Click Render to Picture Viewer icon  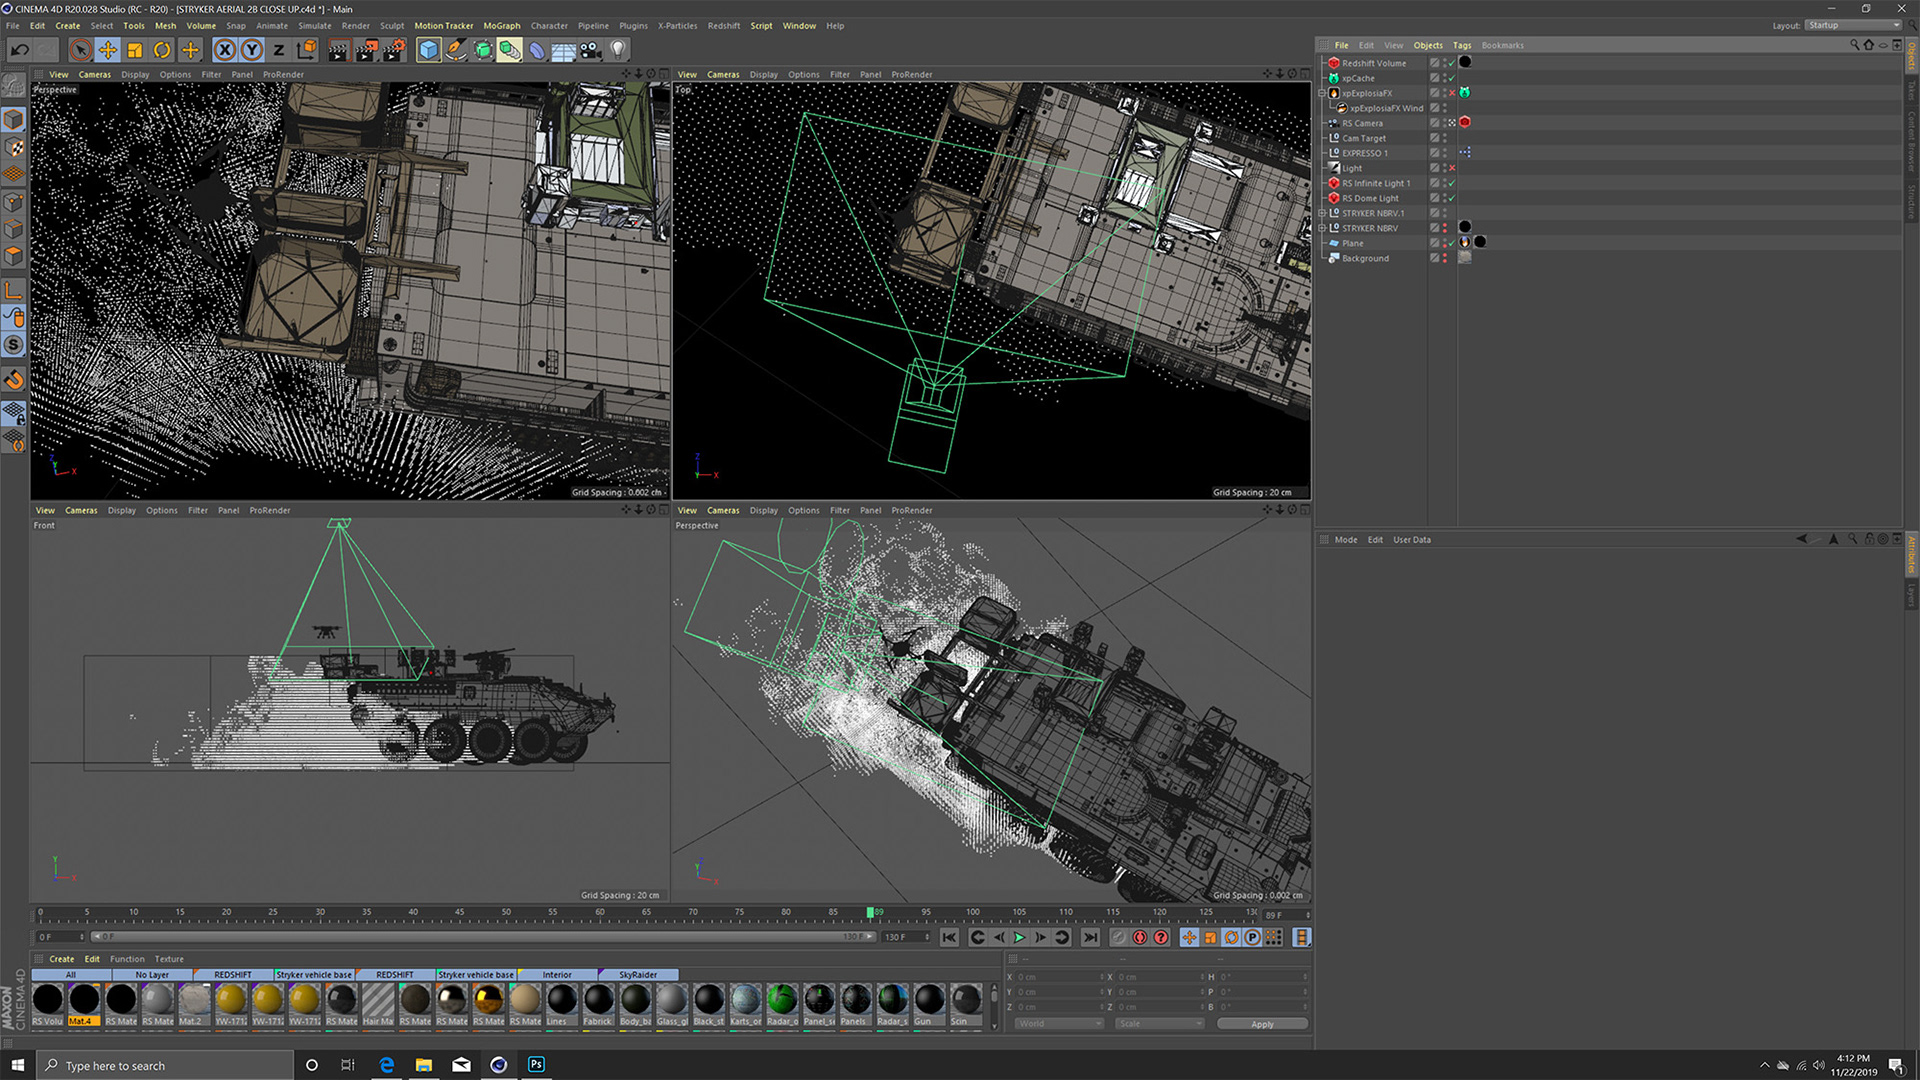click(366, 49)
